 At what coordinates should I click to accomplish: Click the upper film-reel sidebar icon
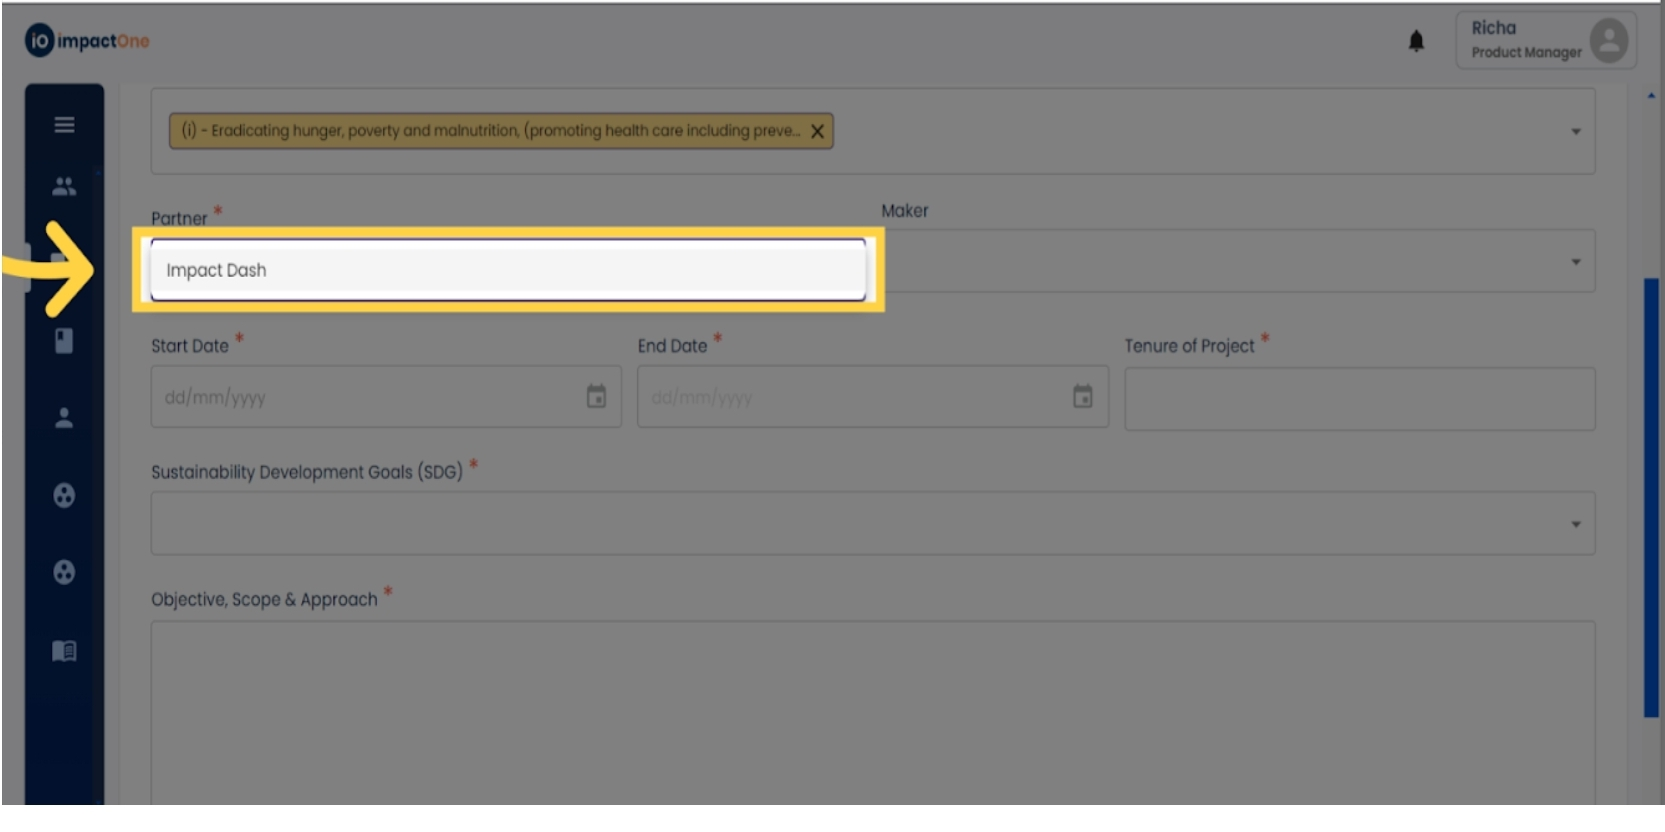[64, 495]
